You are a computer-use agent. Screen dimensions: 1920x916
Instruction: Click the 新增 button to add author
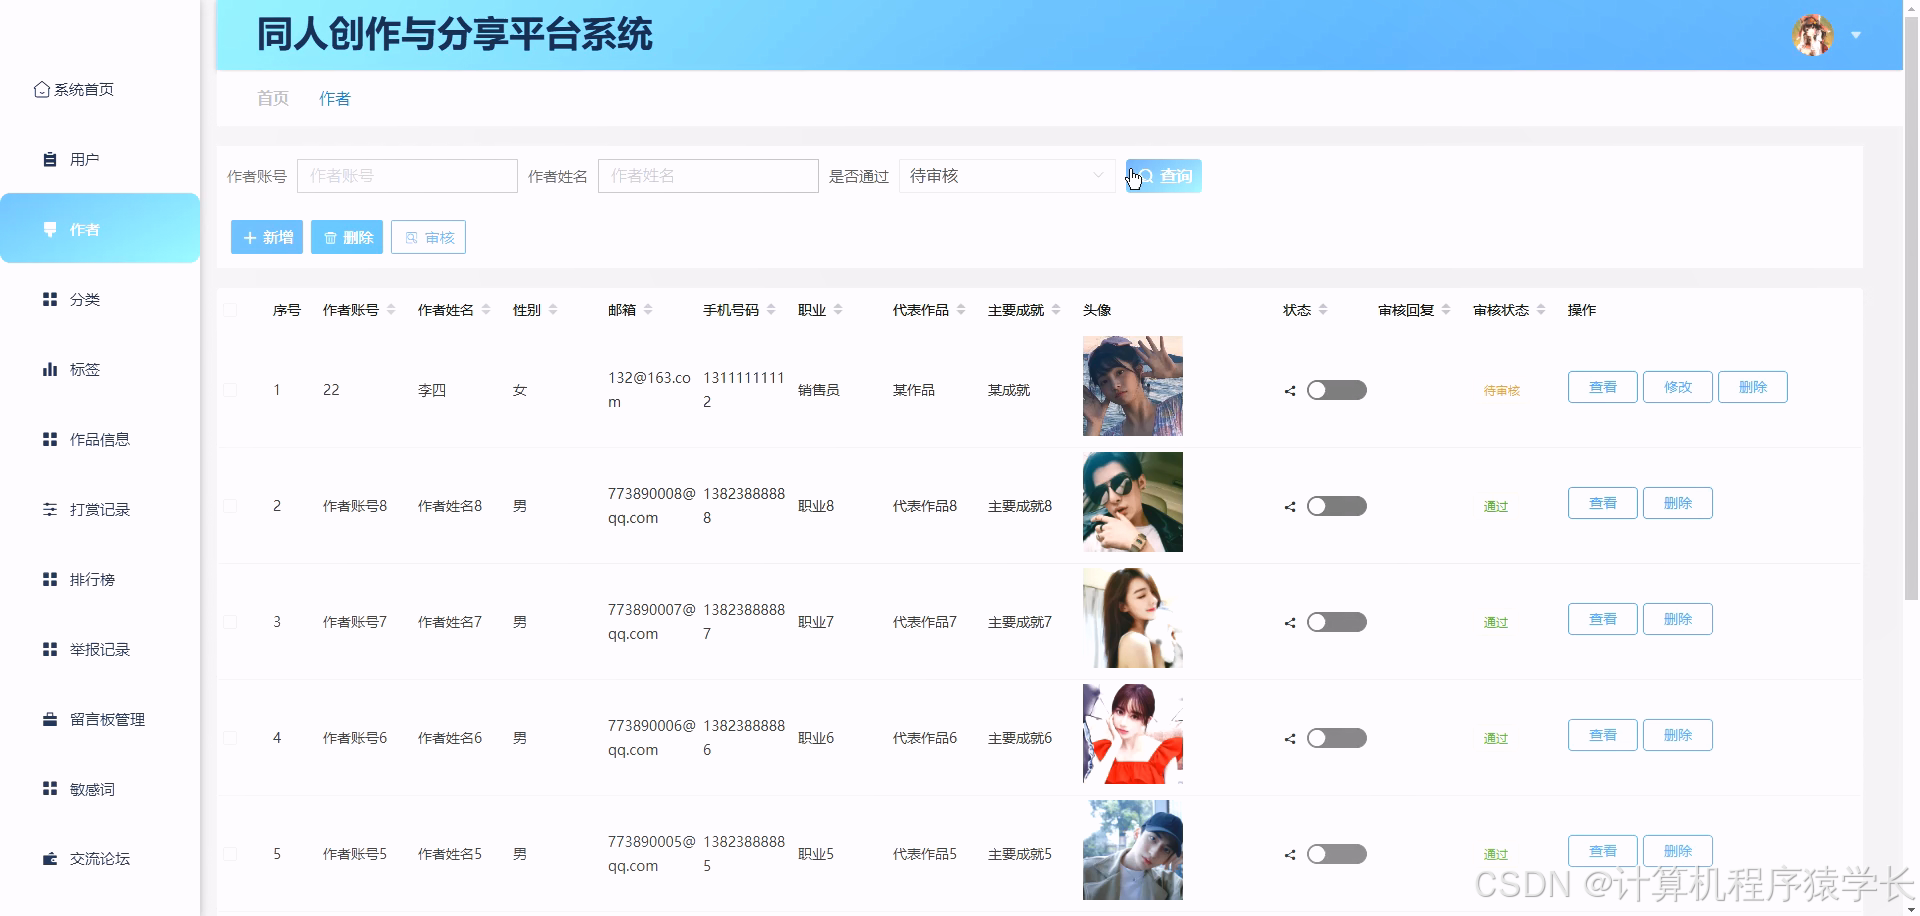(266, 237)
